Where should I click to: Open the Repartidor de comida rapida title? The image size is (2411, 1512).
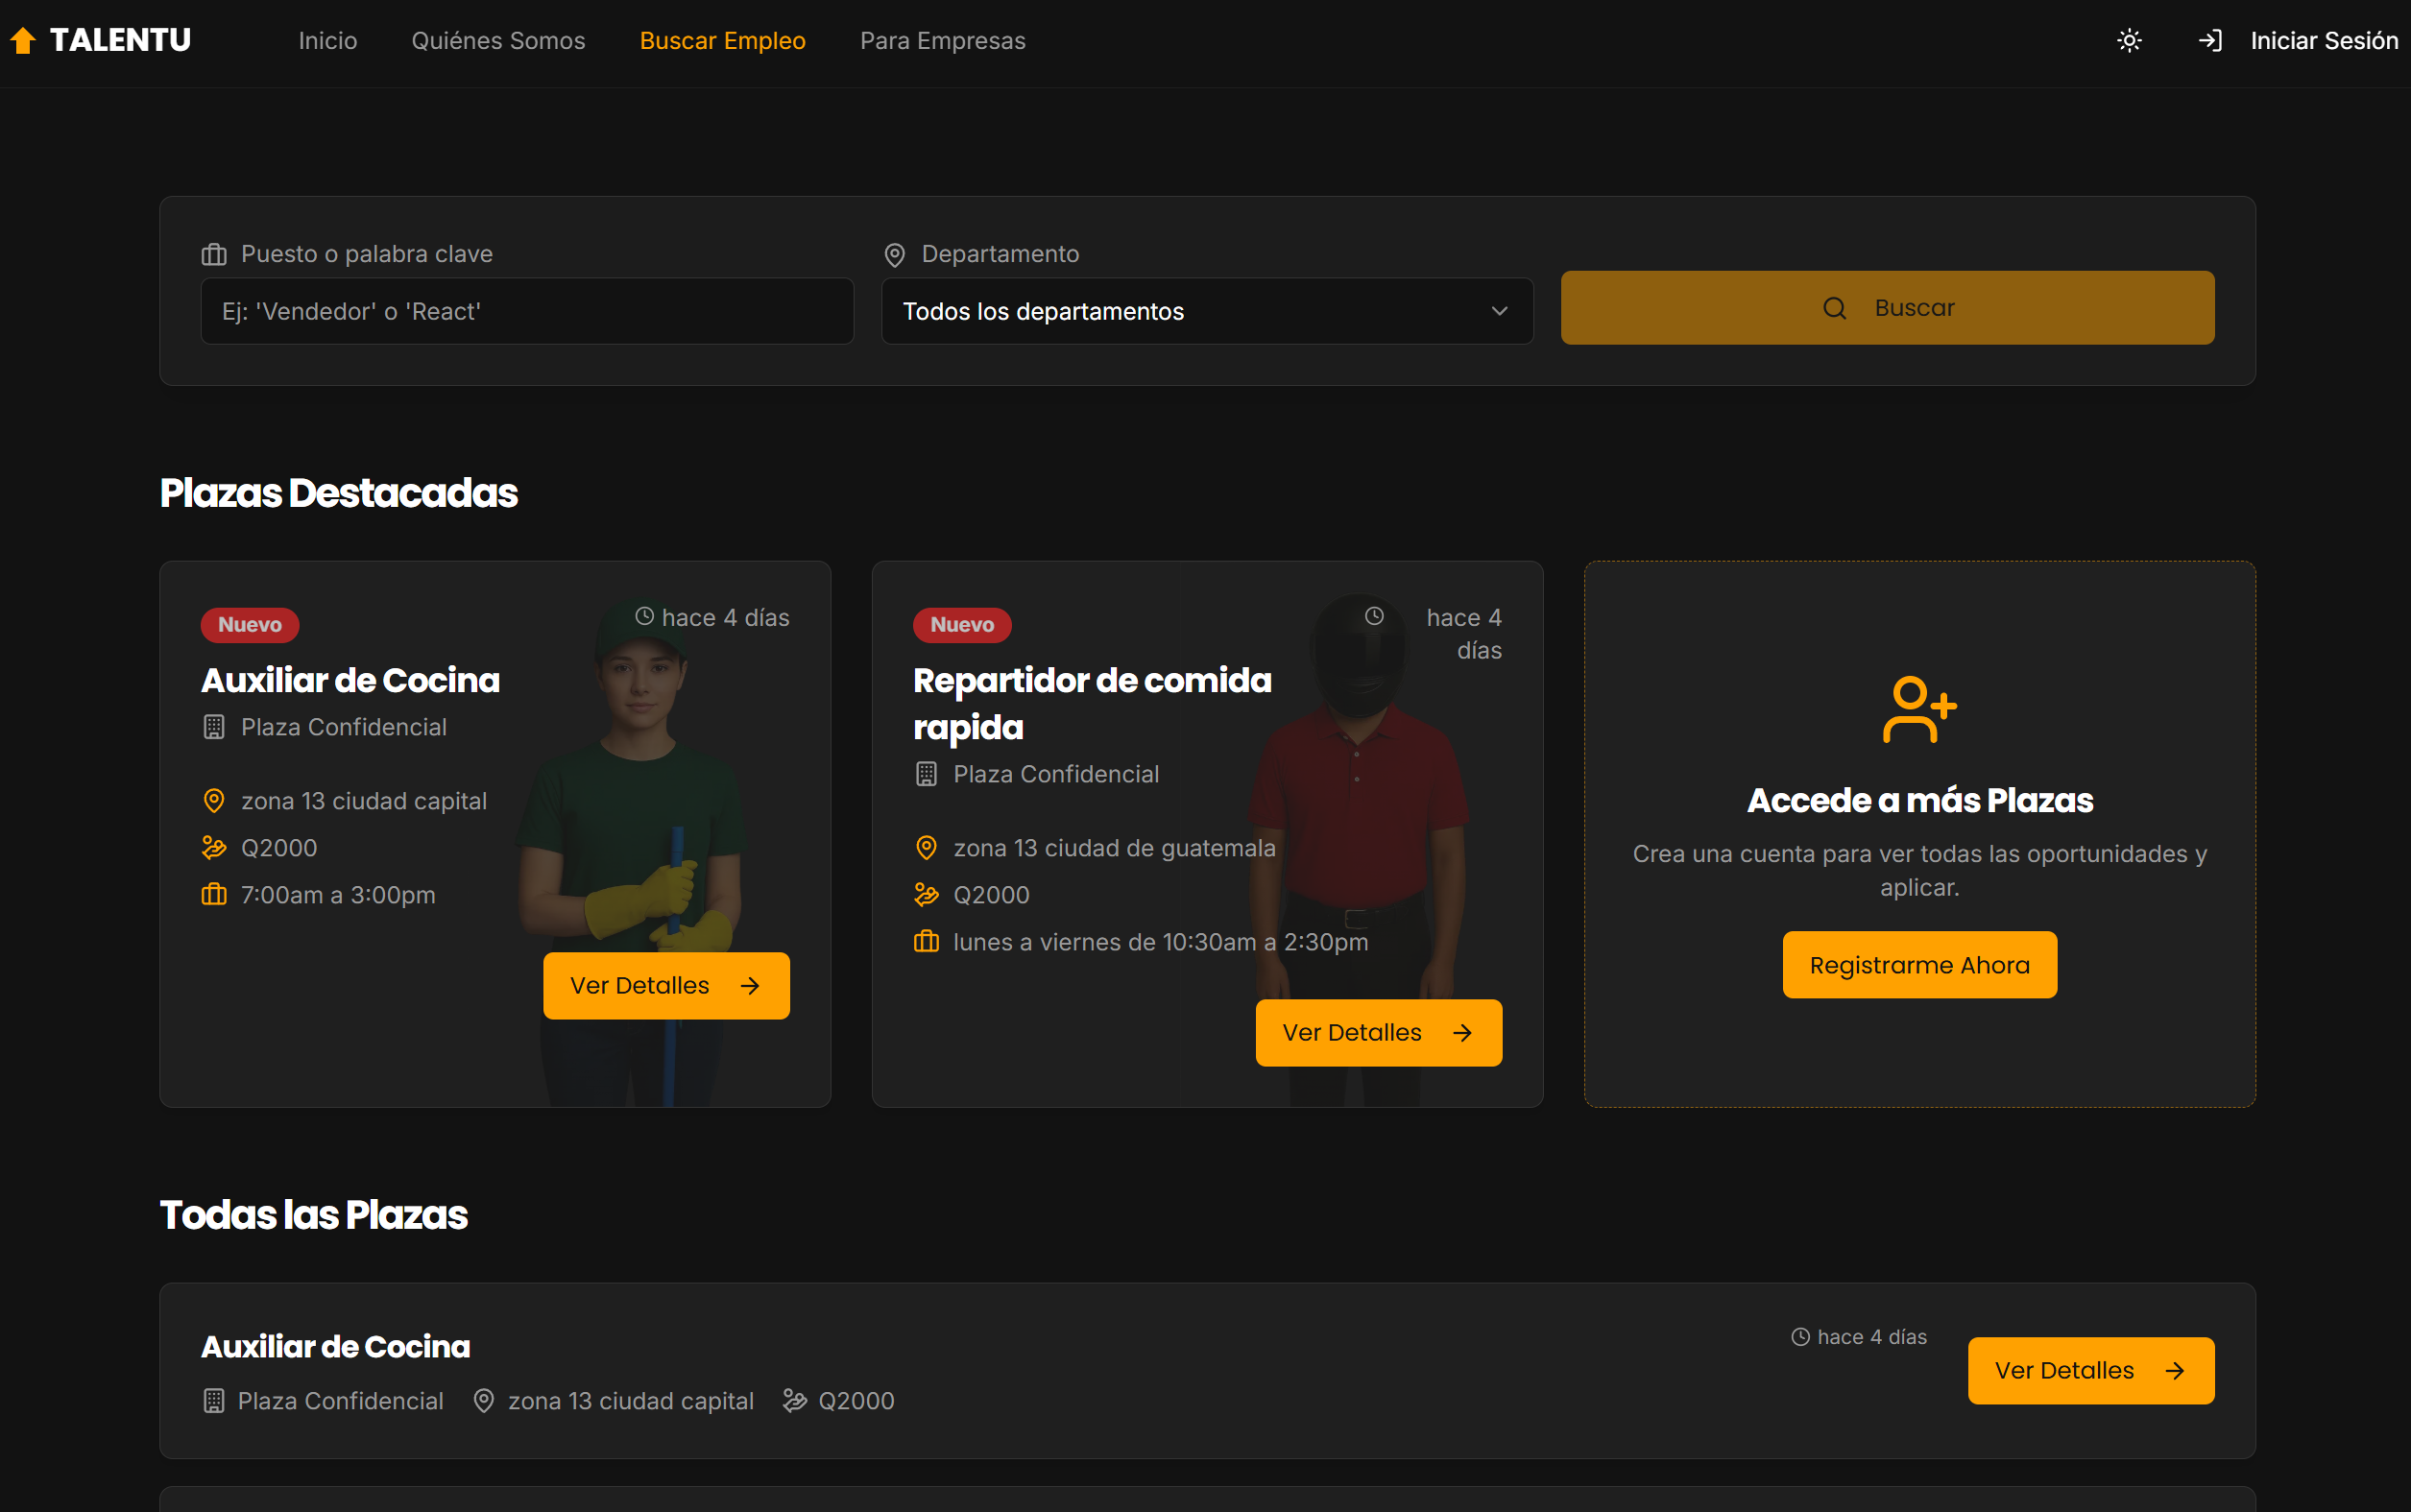(1092, 703)
